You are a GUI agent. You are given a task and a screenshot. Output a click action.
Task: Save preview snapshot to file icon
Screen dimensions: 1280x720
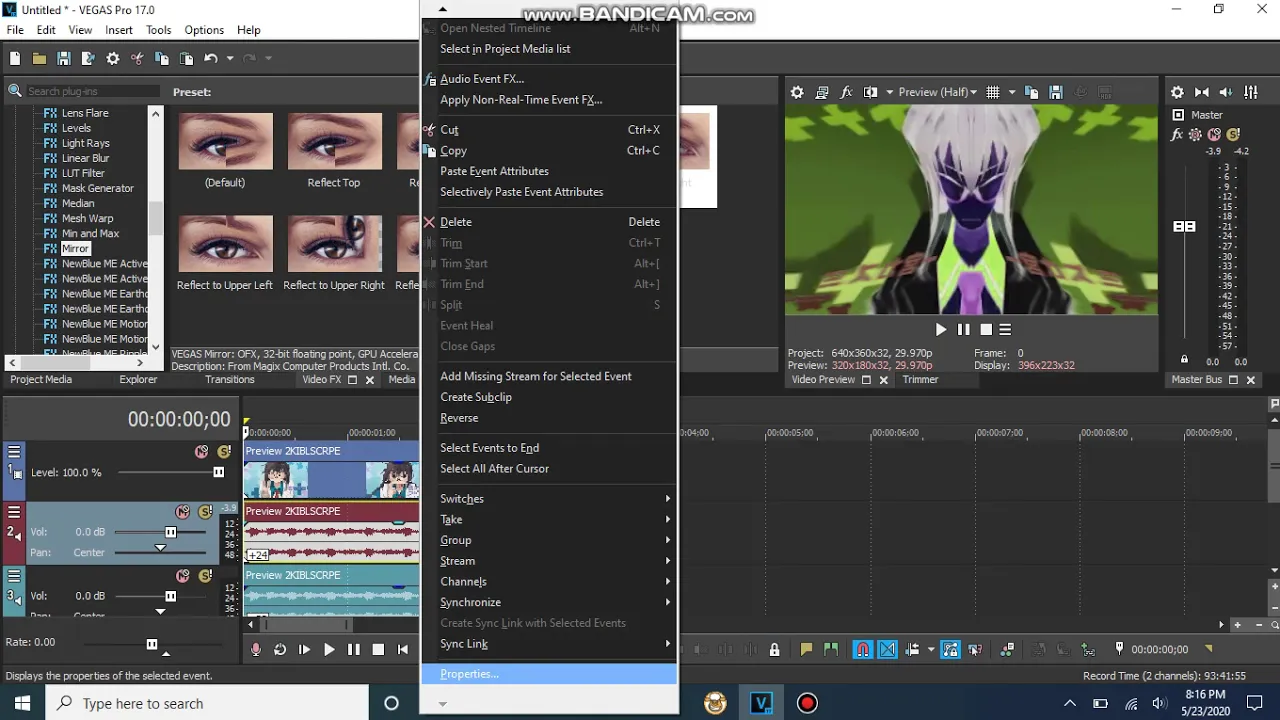coord(1055,92)
